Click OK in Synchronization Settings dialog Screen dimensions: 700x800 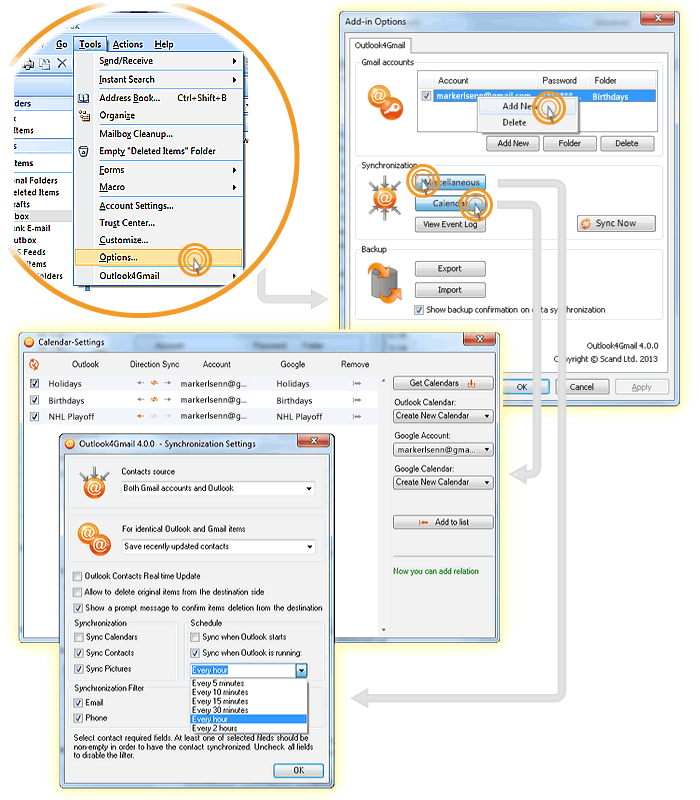coord(298,770)
